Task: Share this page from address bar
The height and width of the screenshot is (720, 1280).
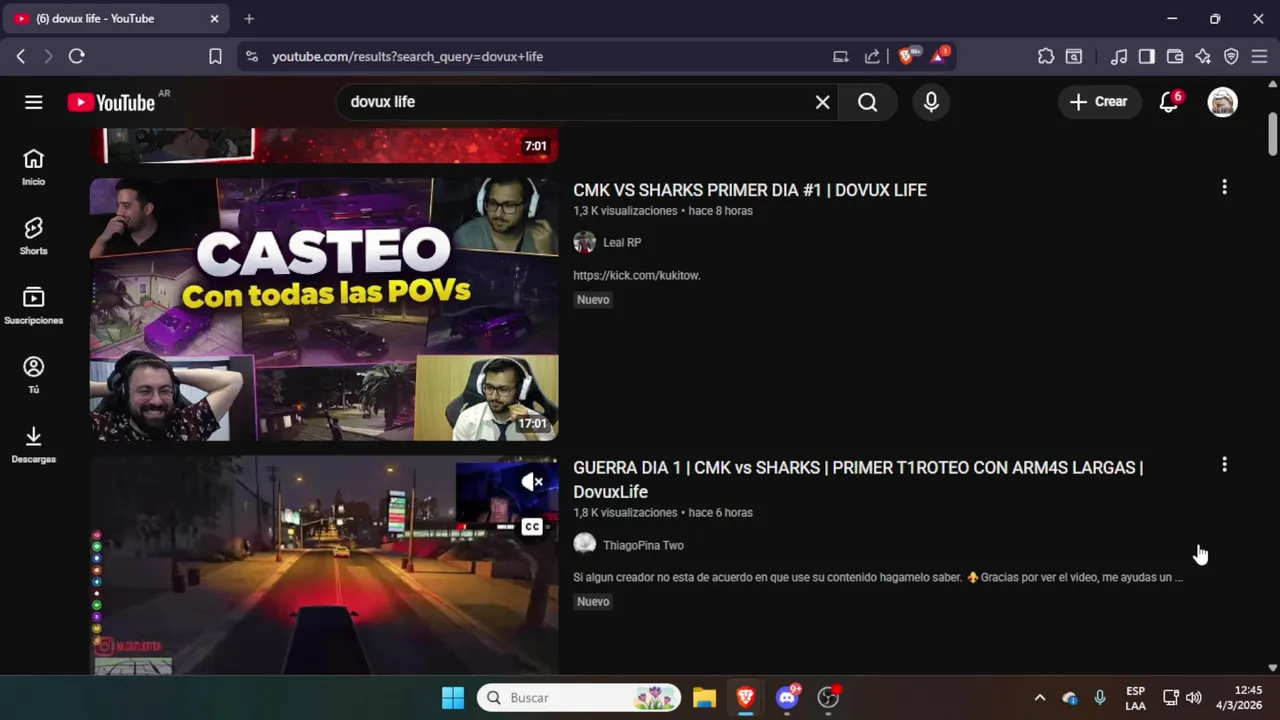Action: pyautogui.click(x=872, y=57)
